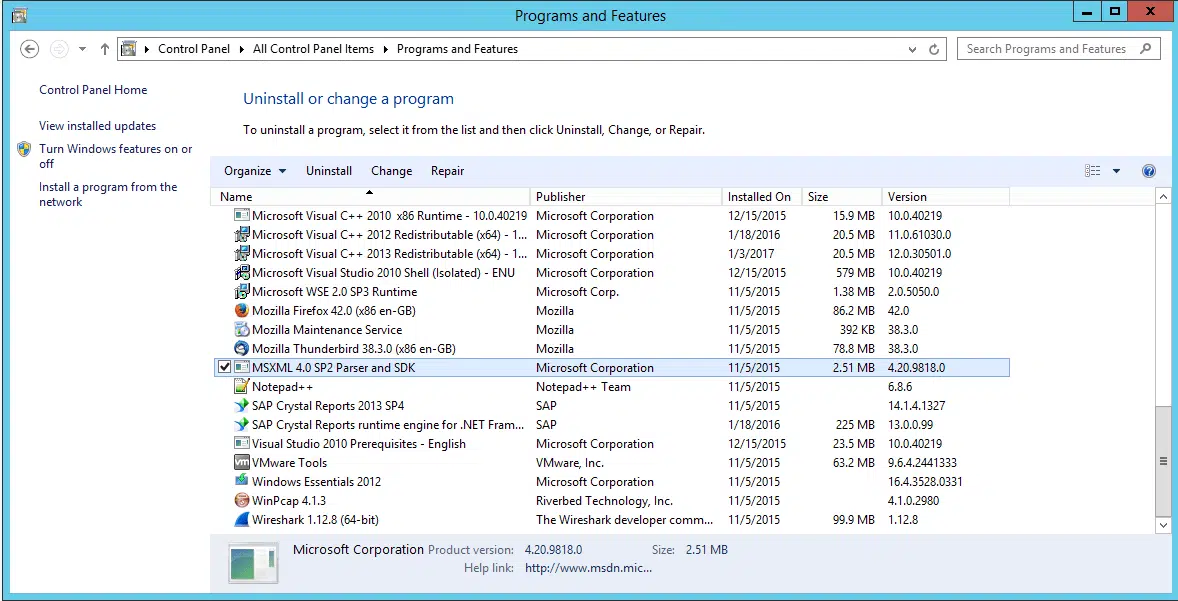Click the change view icon in the toolbar
Screen dimensions: 1178x601
point(1092,171)
